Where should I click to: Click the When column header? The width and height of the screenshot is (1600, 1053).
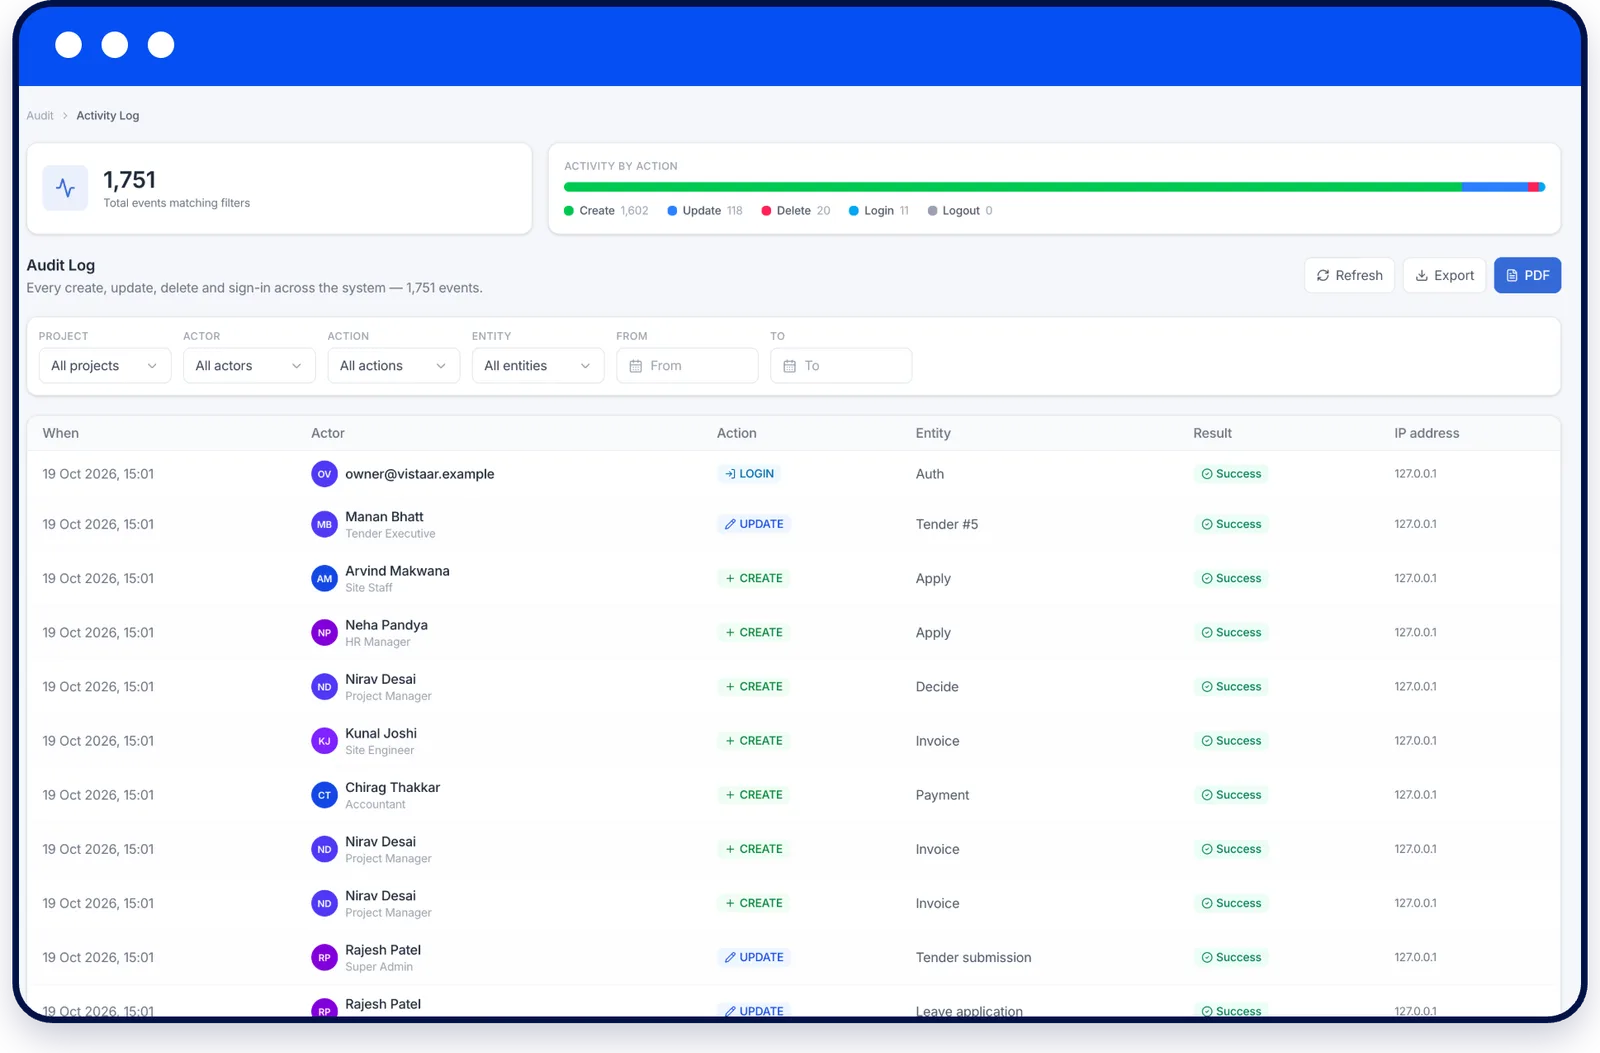point(61,433)
